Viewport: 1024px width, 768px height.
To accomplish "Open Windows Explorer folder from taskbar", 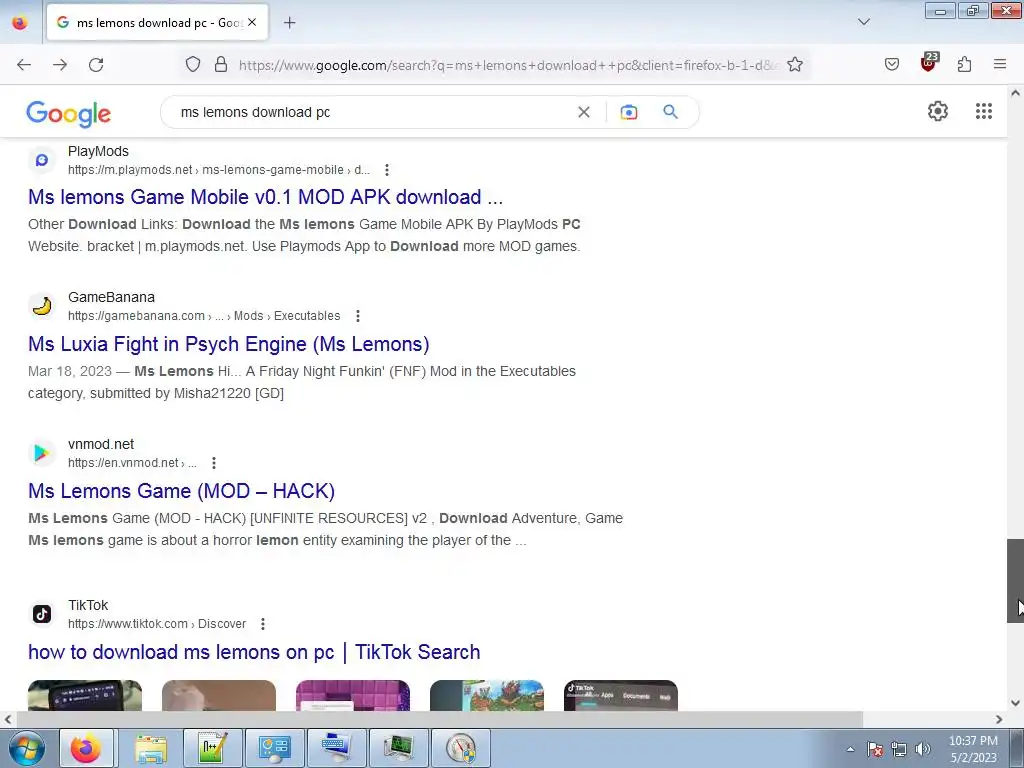I will click(x=152, y=748).
